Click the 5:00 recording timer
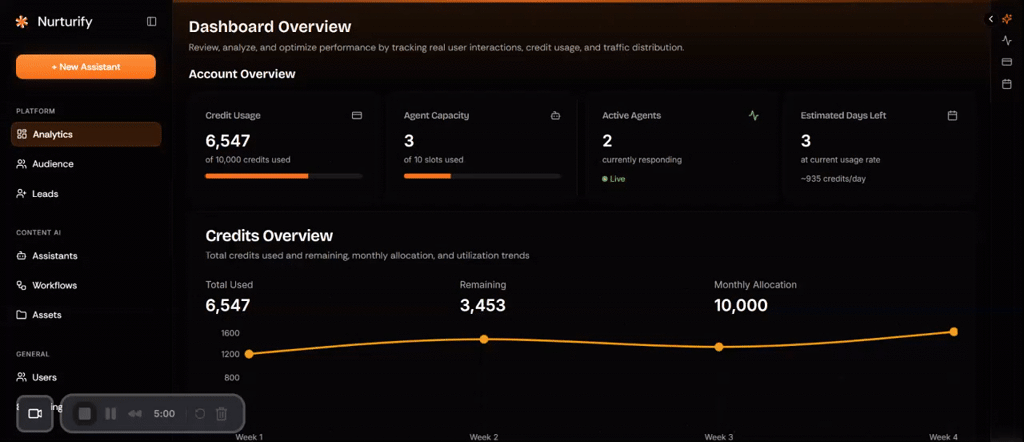1024x442 pixels. [164, 414]
